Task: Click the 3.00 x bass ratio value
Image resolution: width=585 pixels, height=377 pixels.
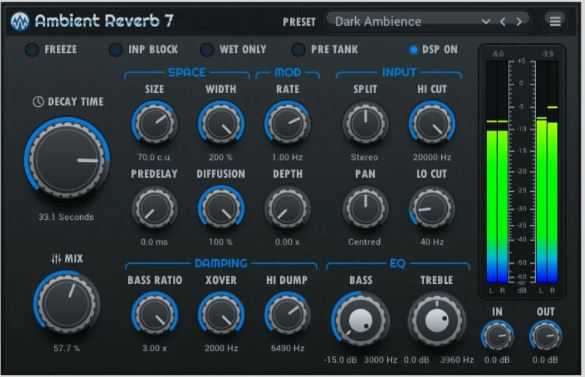Action: pos(154,348)
